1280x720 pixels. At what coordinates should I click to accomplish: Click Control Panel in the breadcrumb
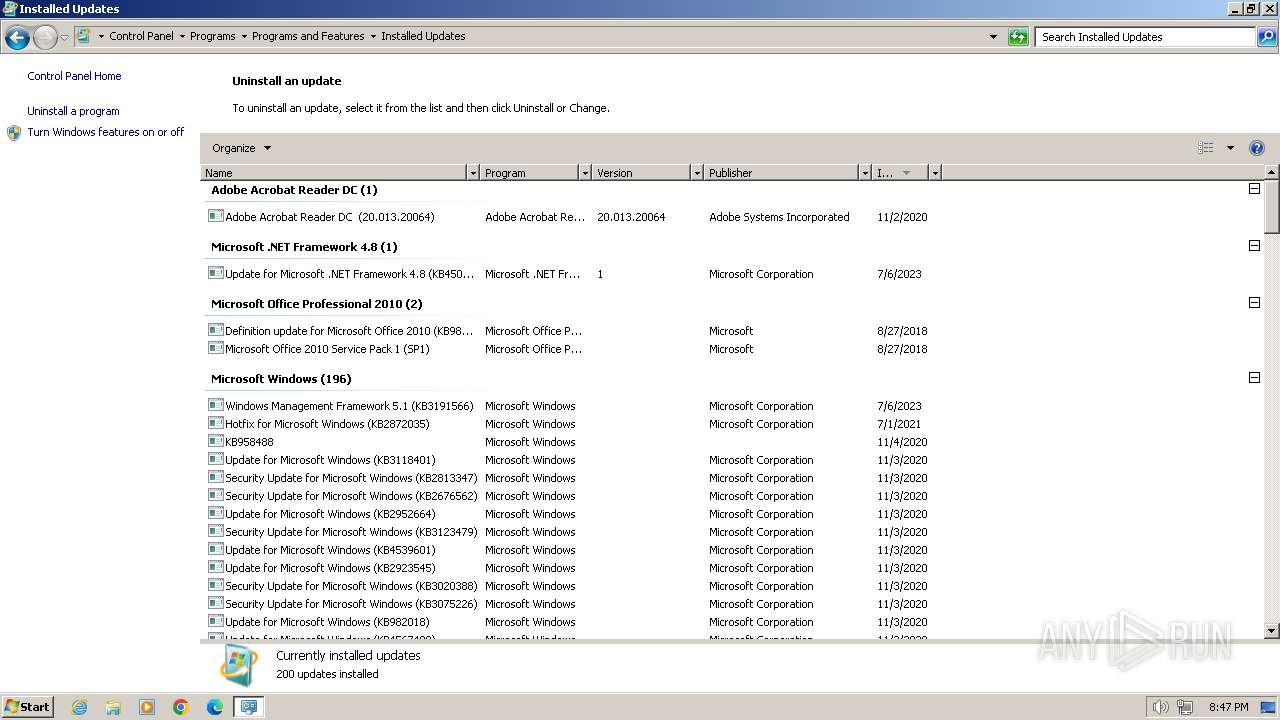[141, 36]
